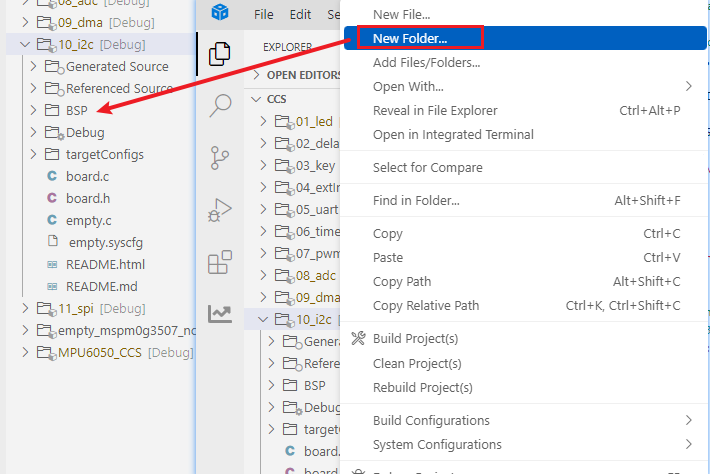Open the Search magnifier in activity bar
710x474 pixels.
click(x=219, y=105)
